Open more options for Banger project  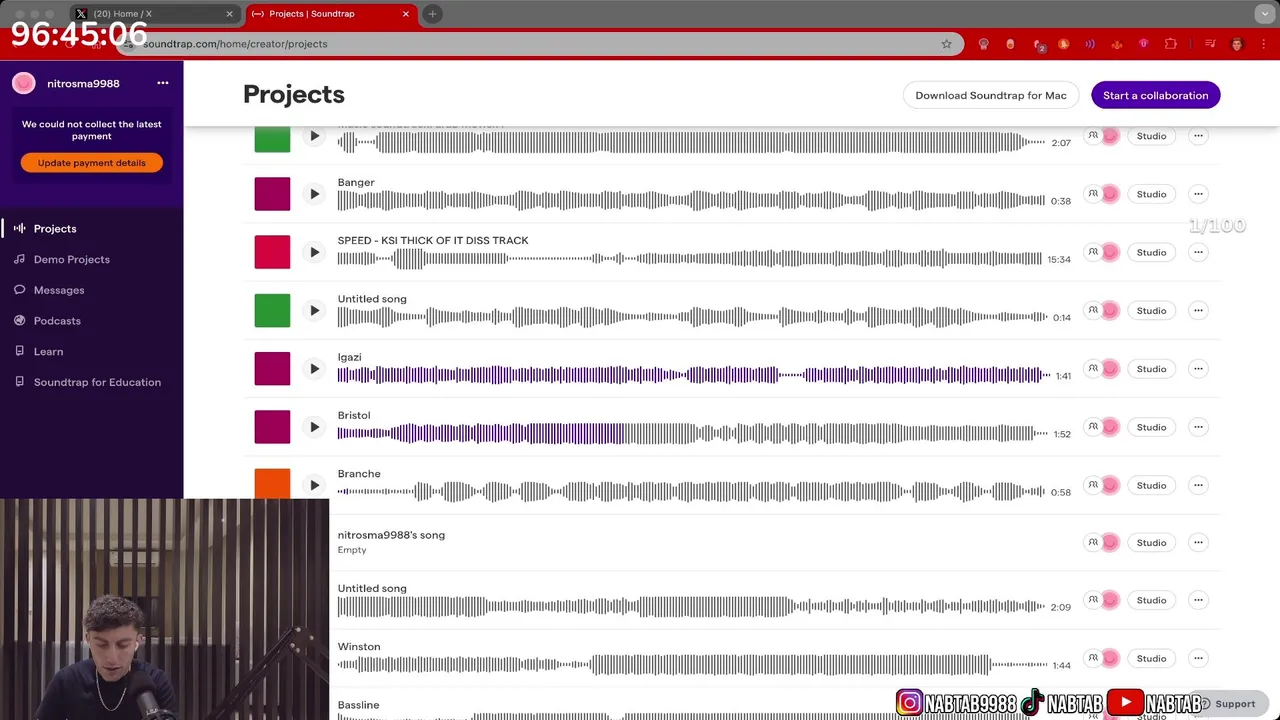1198,194
